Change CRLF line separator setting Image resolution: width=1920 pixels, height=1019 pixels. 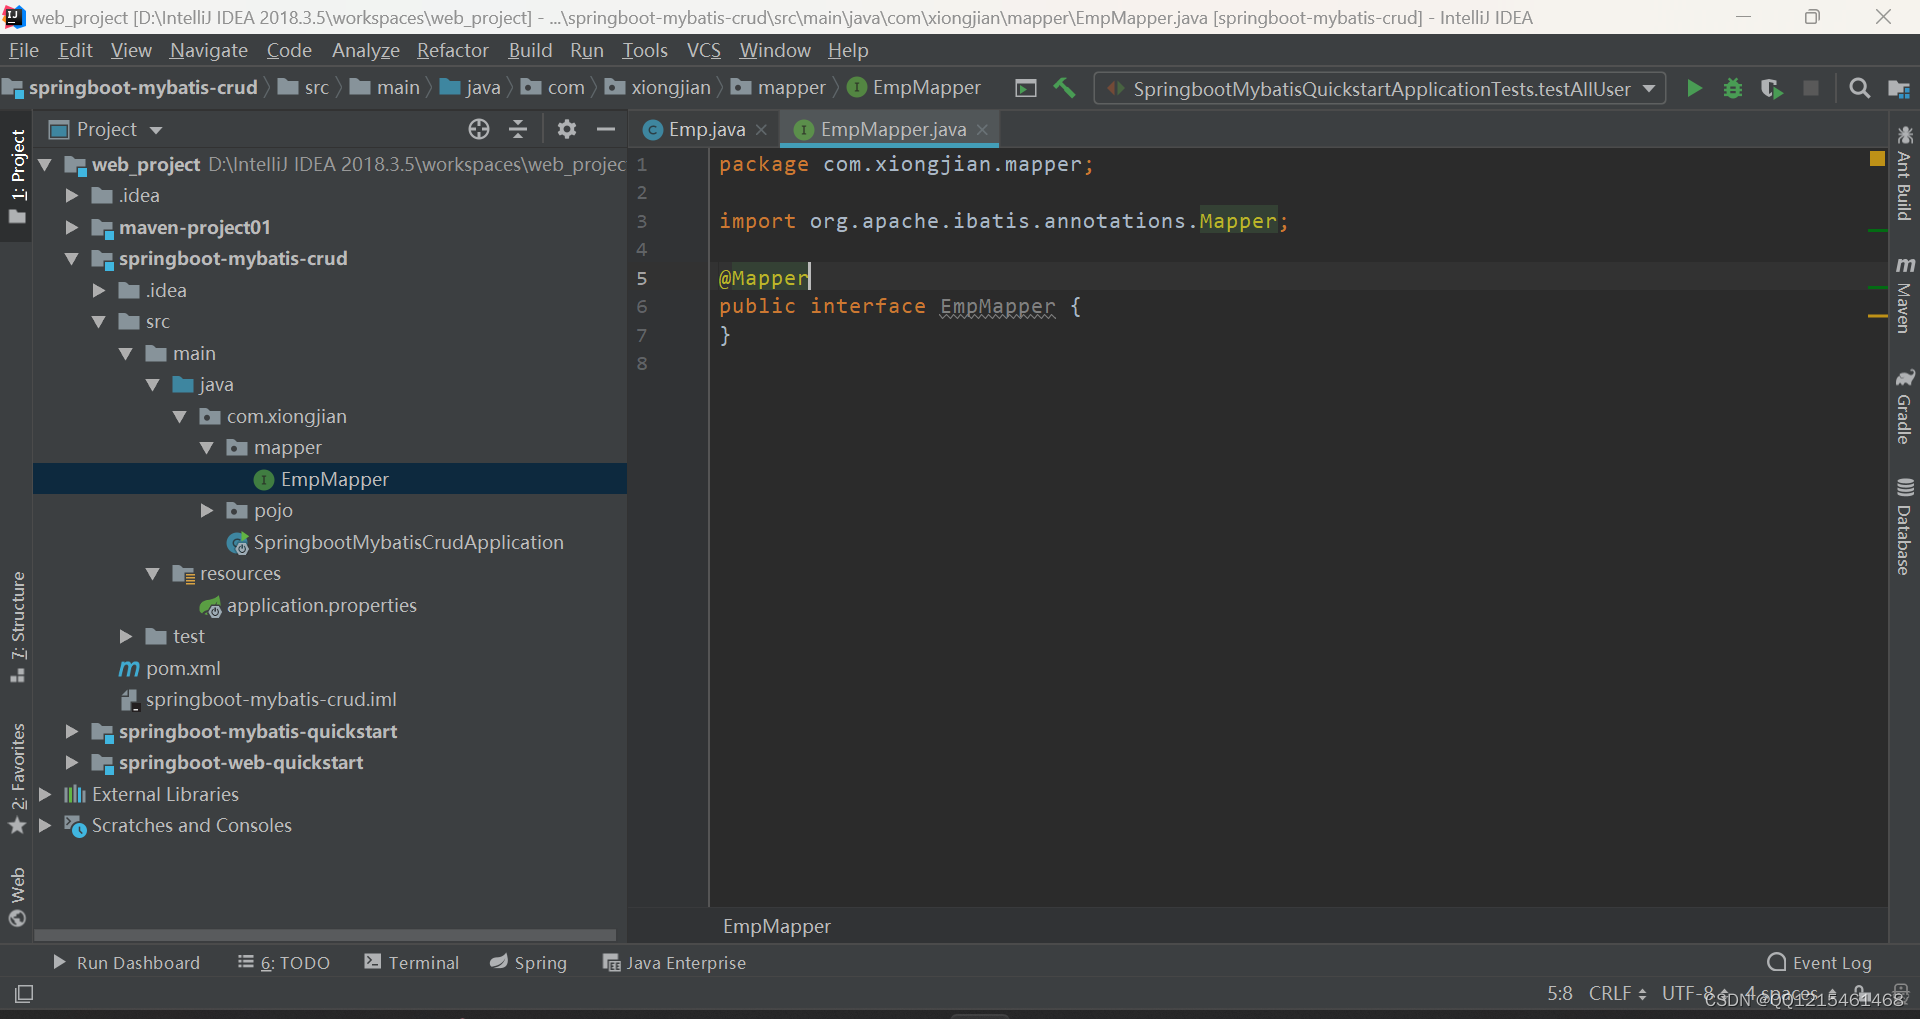[1617, 993]
